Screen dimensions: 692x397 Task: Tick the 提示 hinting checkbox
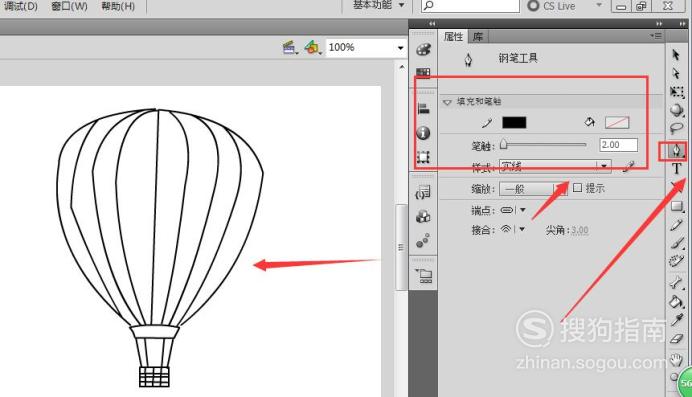[x=577, y=188]
